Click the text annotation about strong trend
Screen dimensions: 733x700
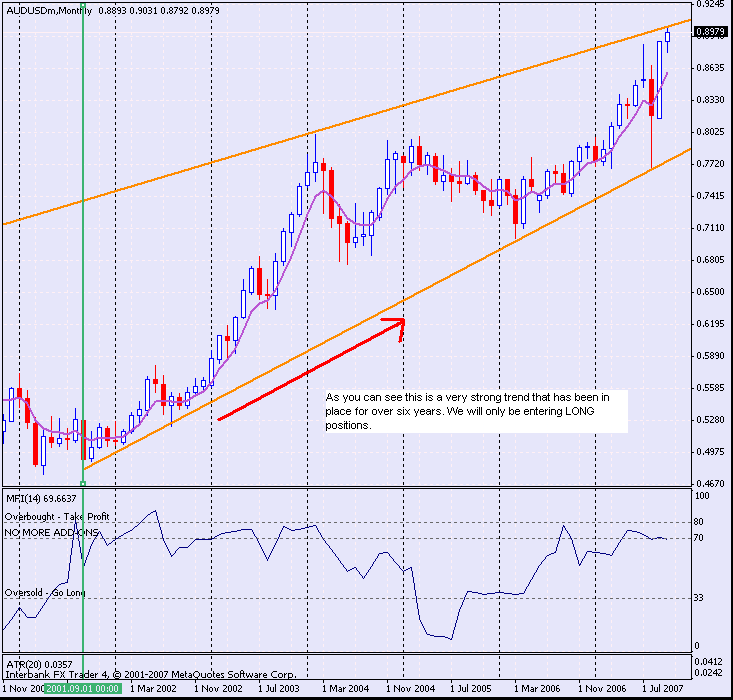click(476, 411)
